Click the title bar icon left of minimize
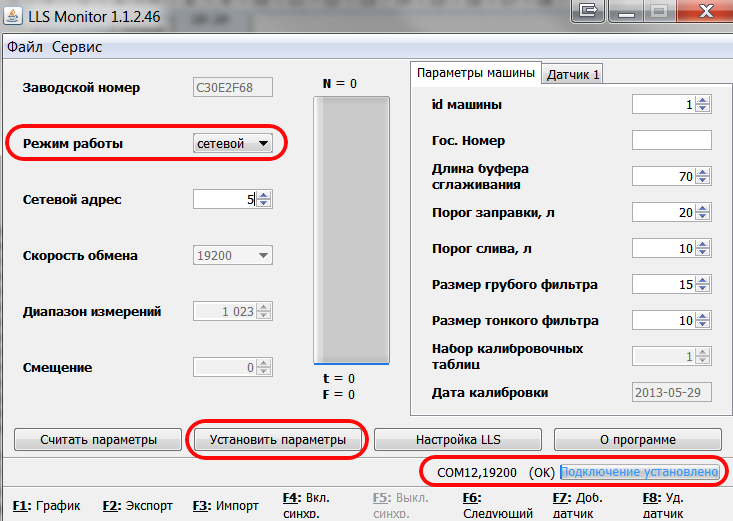Viewport: 733px width, 521px height. click(588, 10)
